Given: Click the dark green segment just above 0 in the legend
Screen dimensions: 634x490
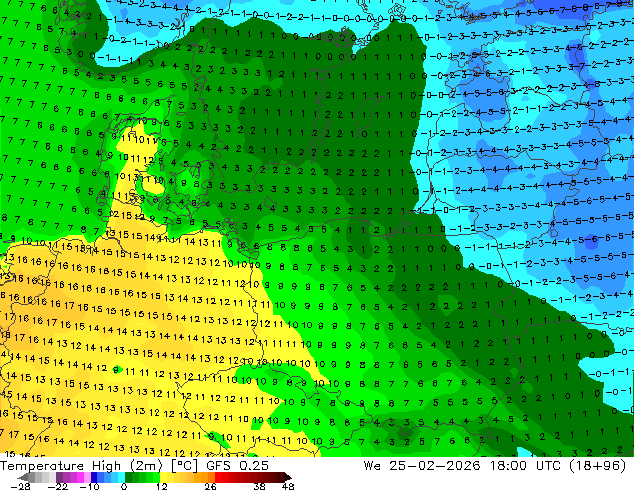Looking at the screenshot, I should pyautogui.click(x=129, y=477).
